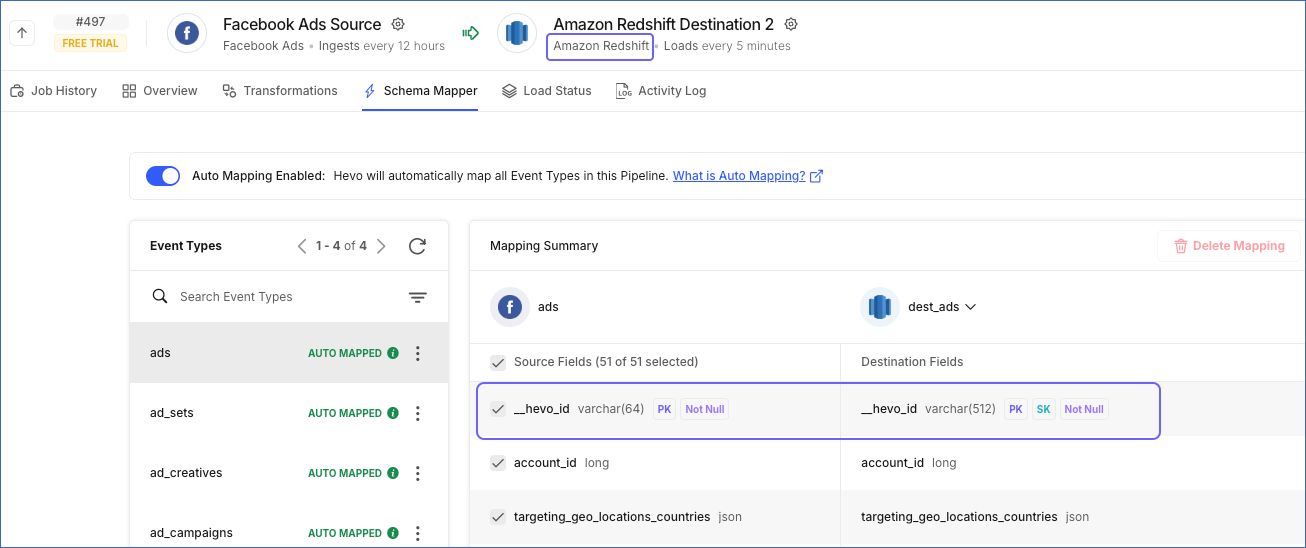Click the green pipeline arrow icon
Viewport: 1306px width, 548px height.
(x=470, y=33)
